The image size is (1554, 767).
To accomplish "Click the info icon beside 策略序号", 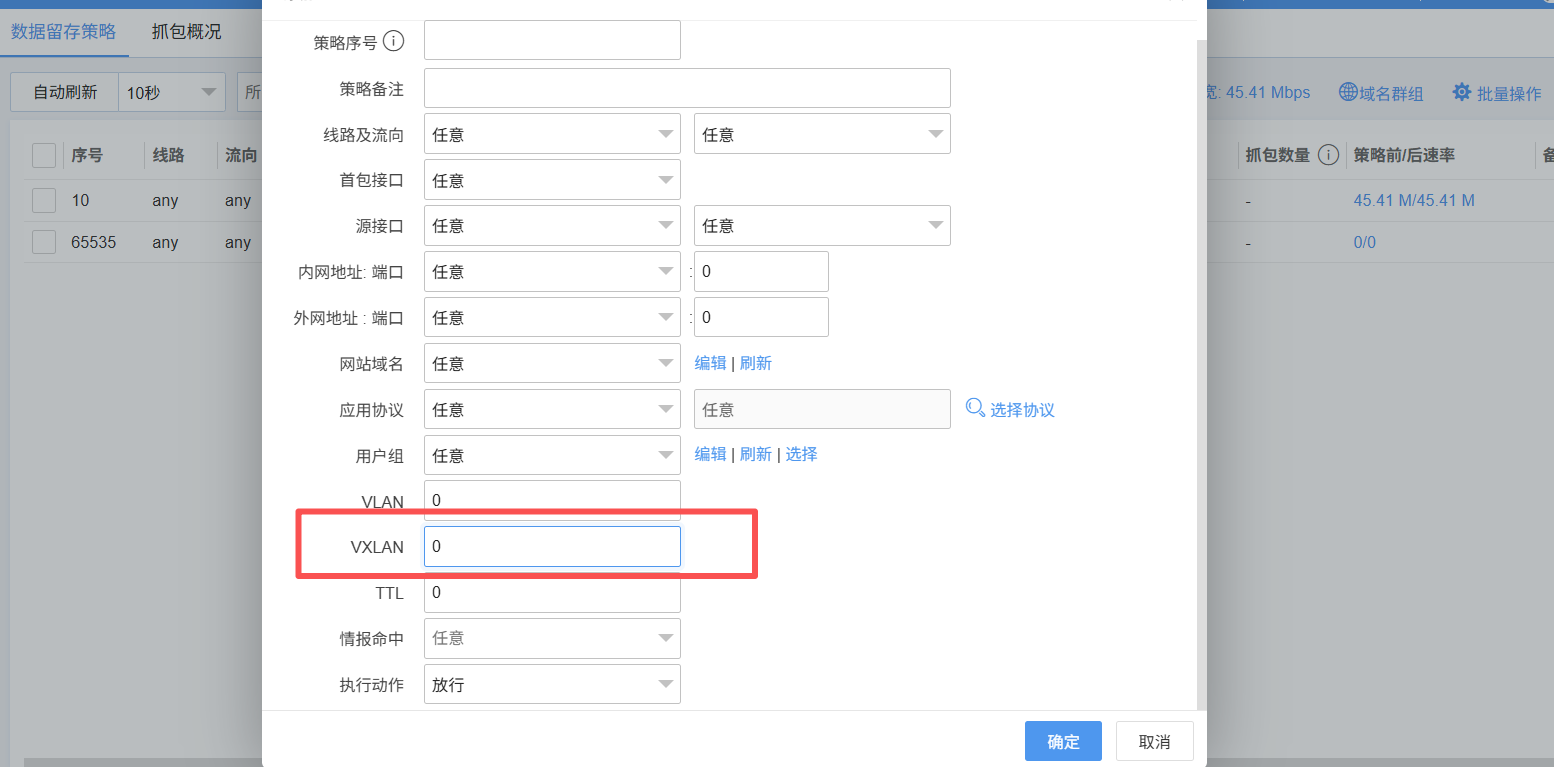I will (x=394, y=41).
